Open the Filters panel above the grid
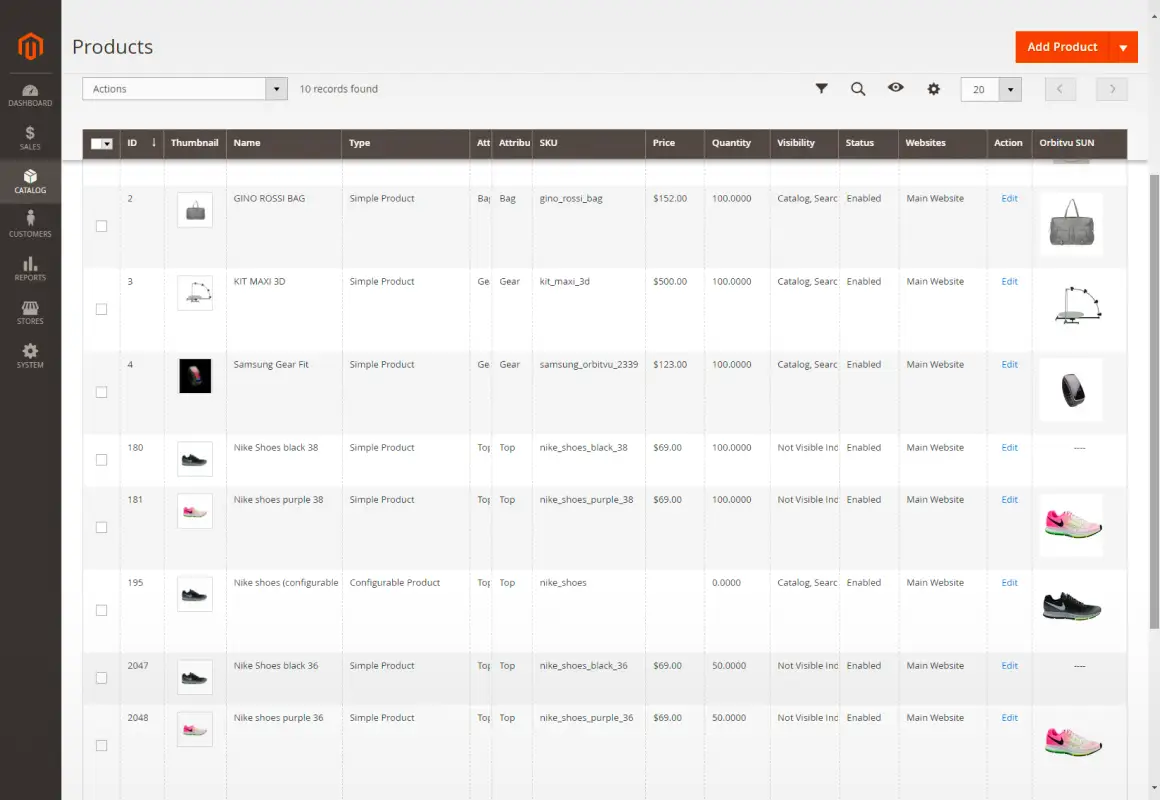The width and height of the screenshot is (1160, 800). coord(821,89)
